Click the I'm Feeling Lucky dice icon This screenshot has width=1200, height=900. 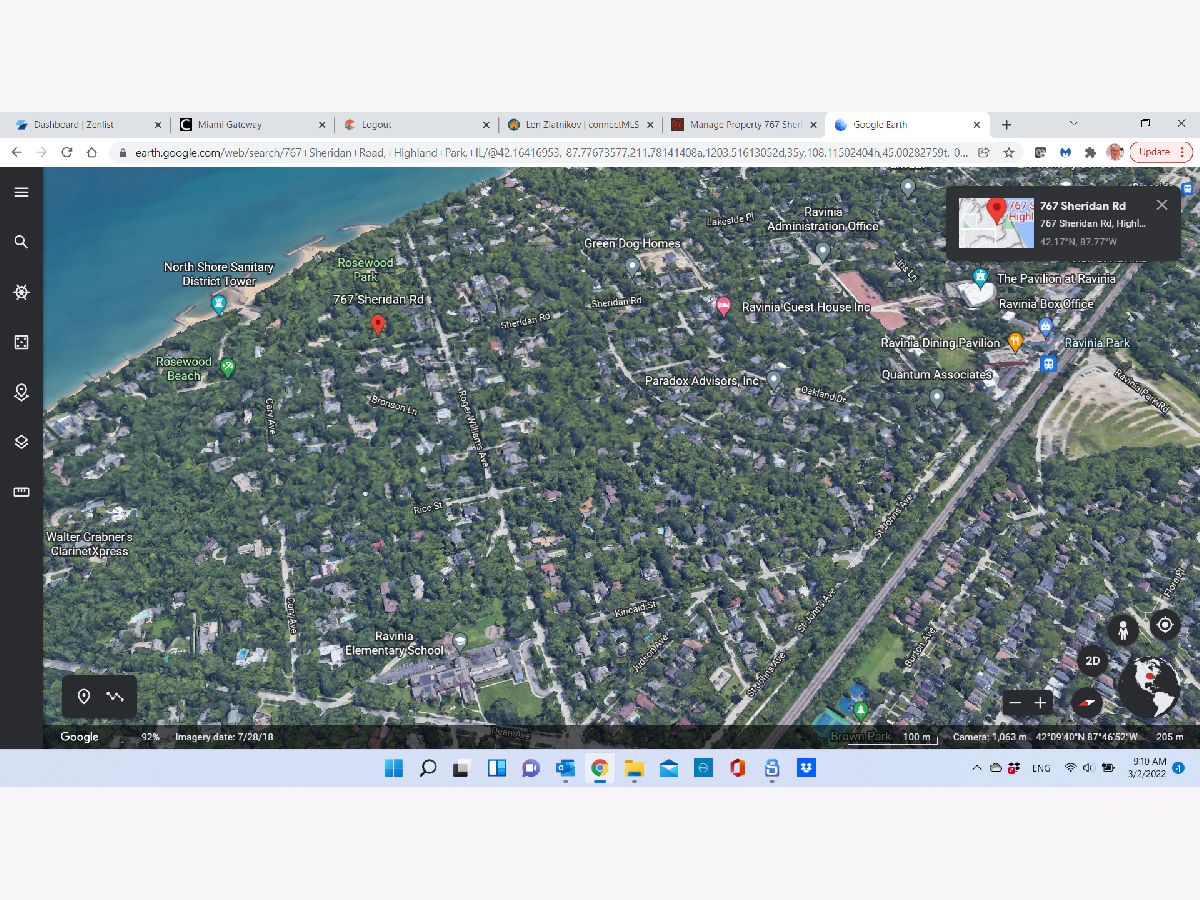pyautogui.click(x=21, y=342)
